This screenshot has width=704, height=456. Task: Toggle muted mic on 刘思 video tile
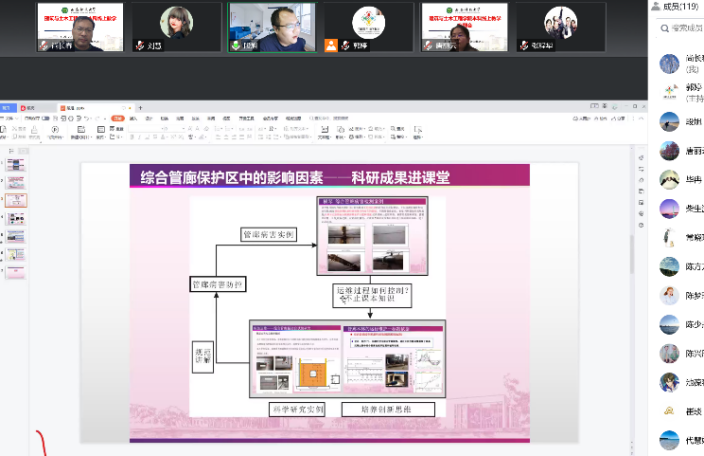140,45
